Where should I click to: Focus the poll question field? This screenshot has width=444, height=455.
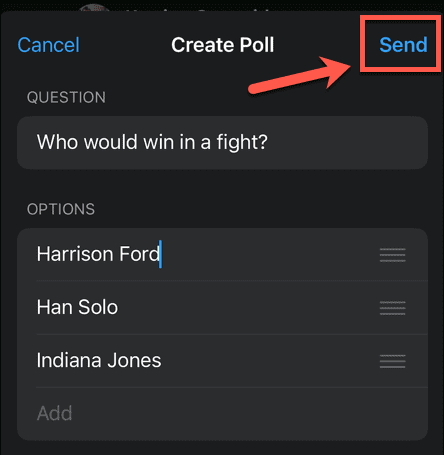tap(222, 142)
